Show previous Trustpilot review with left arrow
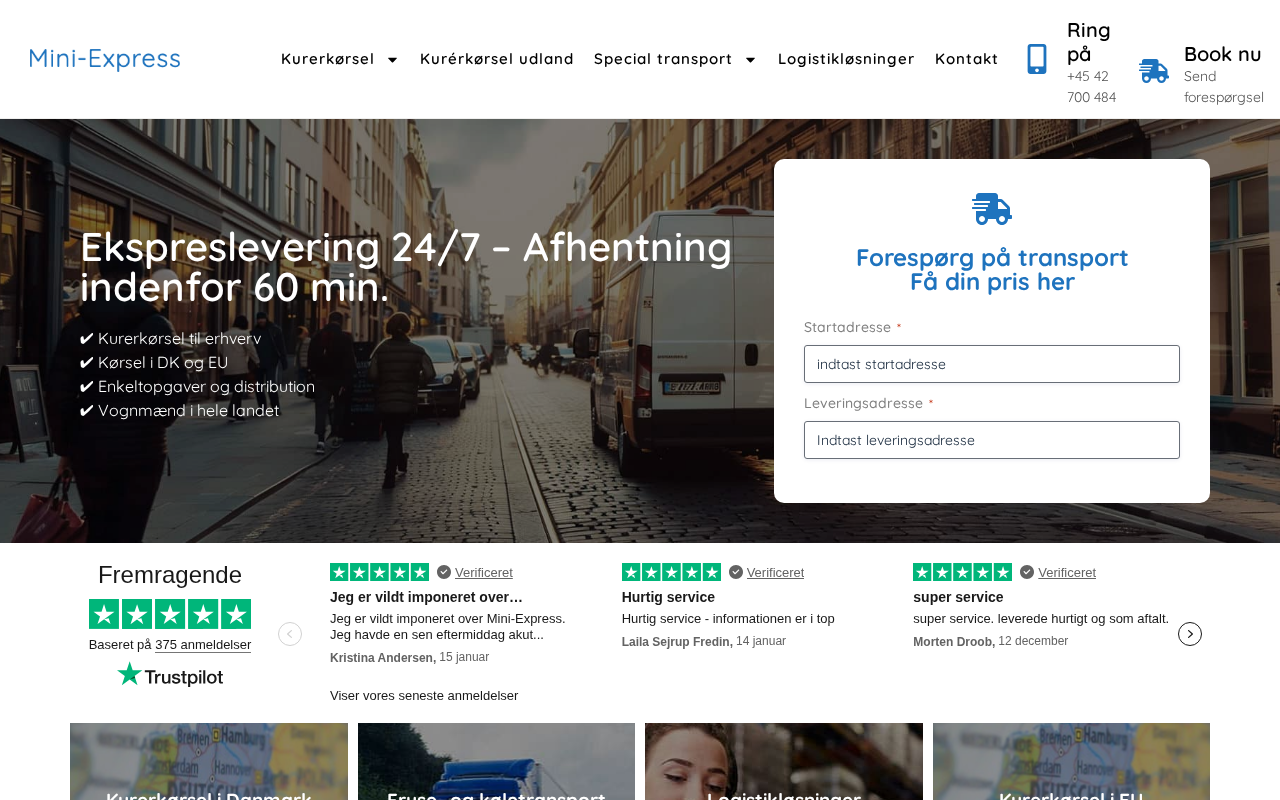The image size is (1280, 800). (290, 634)
